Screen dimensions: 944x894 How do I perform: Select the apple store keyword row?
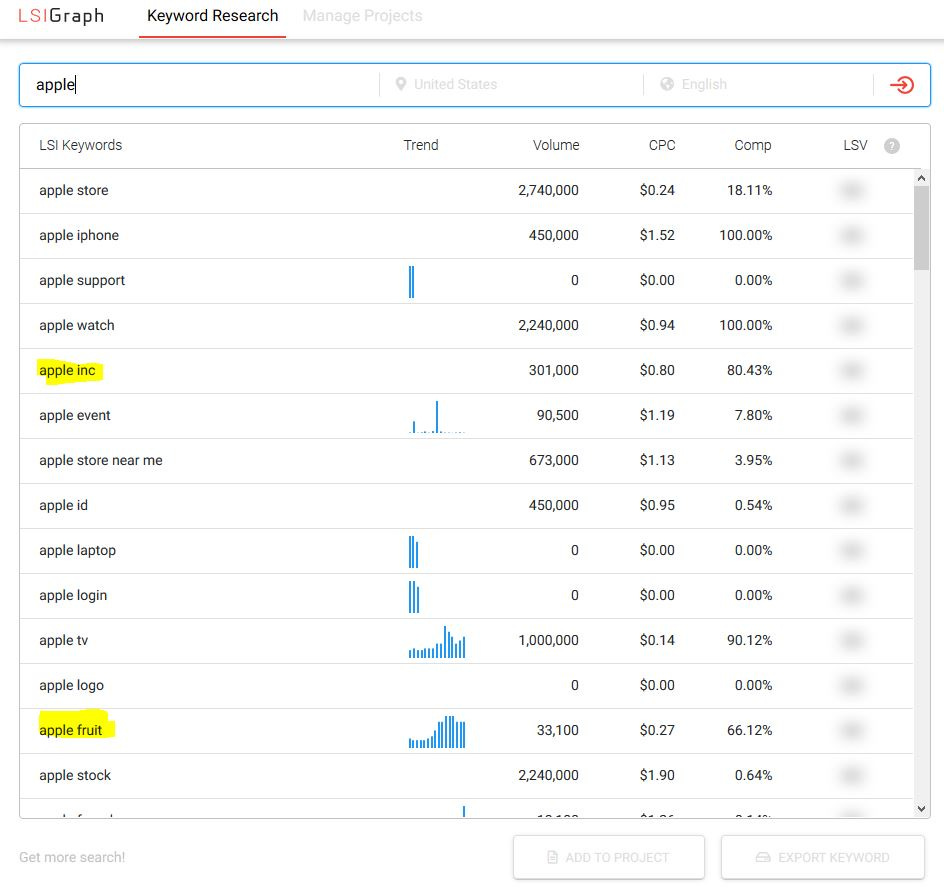[467, 191]
